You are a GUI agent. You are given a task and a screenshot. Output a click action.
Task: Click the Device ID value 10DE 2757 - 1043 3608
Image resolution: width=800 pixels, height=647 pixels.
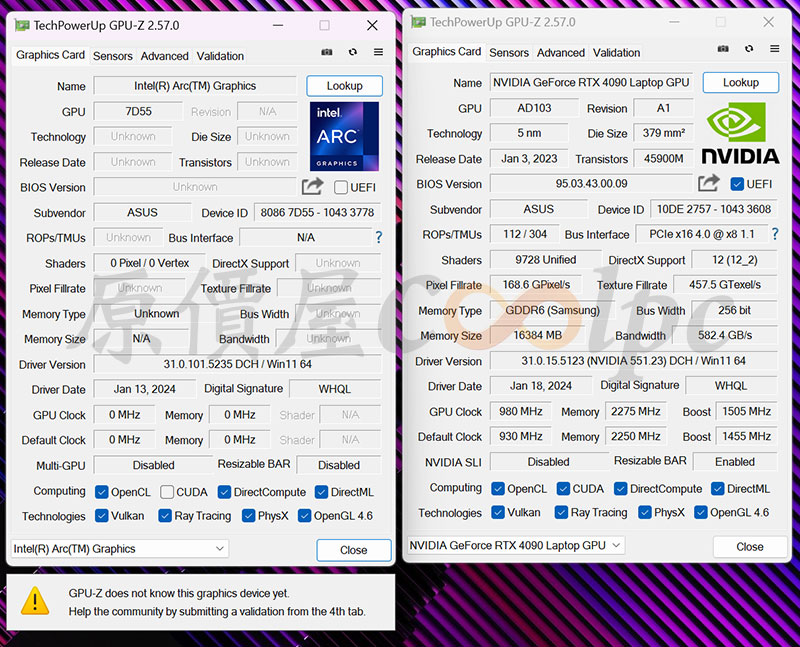coord(714,209)
